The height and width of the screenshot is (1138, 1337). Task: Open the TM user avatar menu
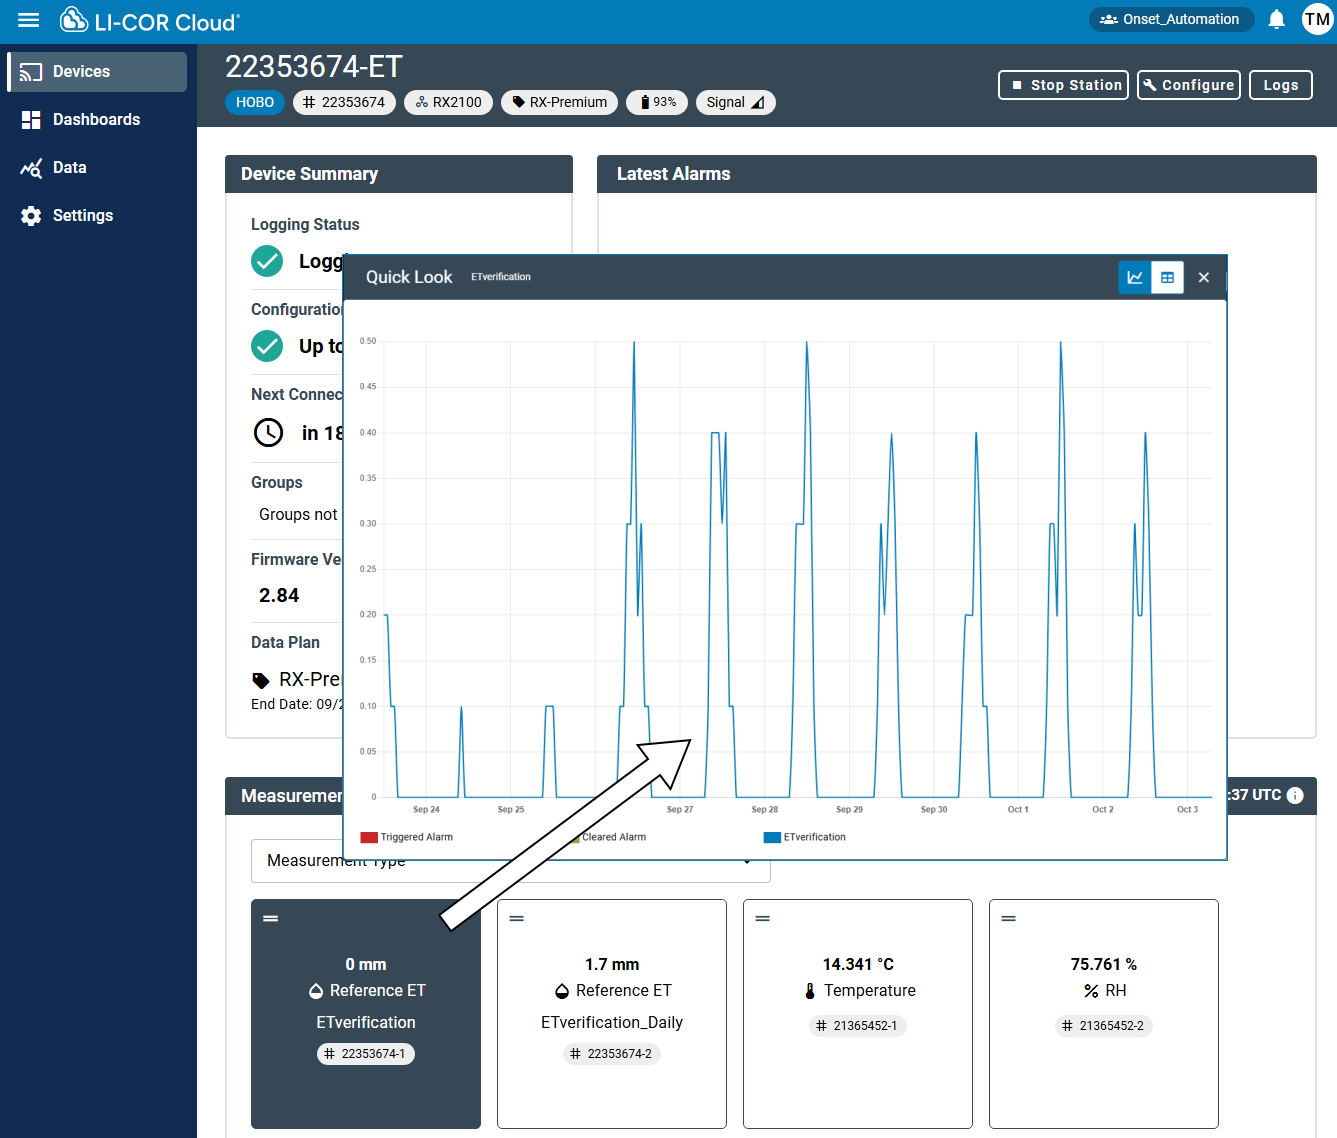[x=1317, y=20]
